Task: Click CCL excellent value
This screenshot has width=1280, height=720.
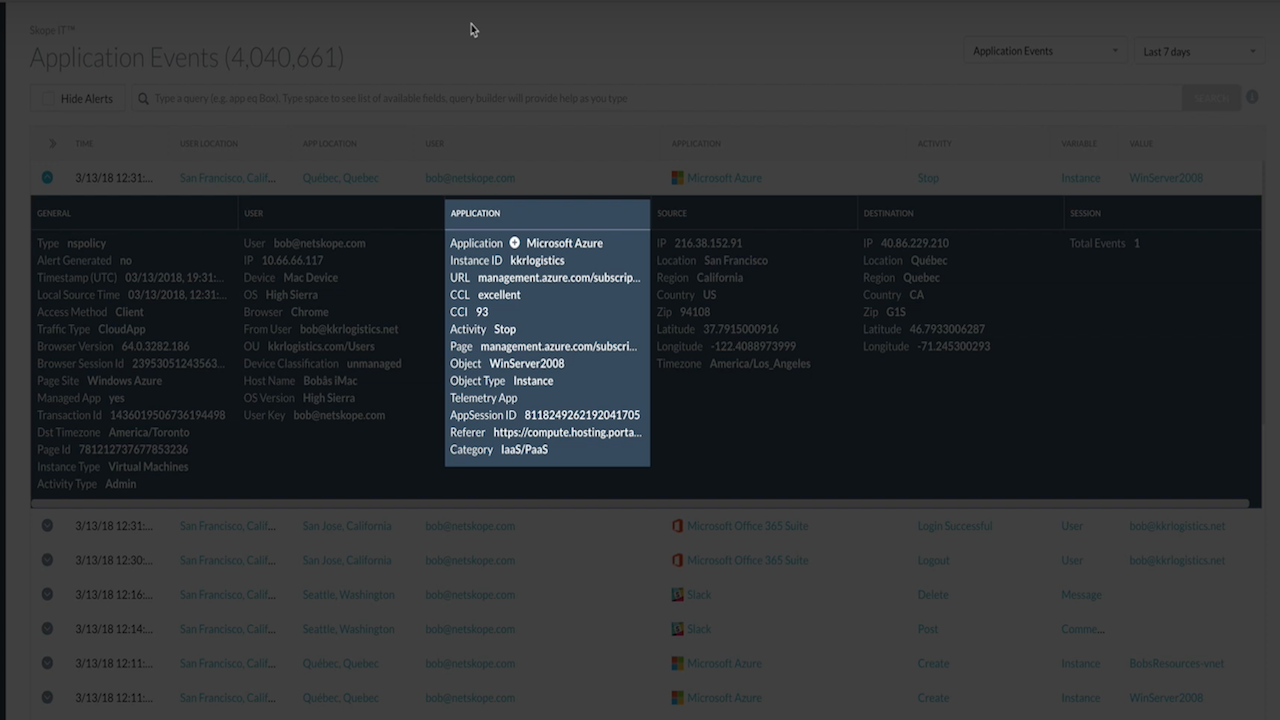Action: [498, 295]
